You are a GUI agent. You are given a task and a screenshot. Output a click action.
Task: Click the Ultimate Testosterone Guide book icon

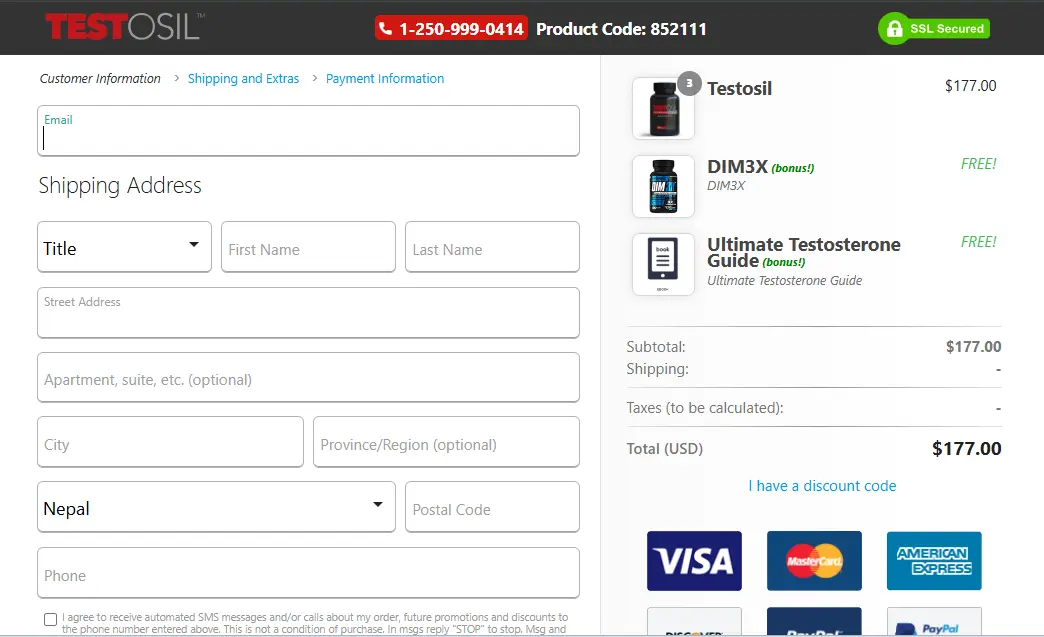pos(663,264)
